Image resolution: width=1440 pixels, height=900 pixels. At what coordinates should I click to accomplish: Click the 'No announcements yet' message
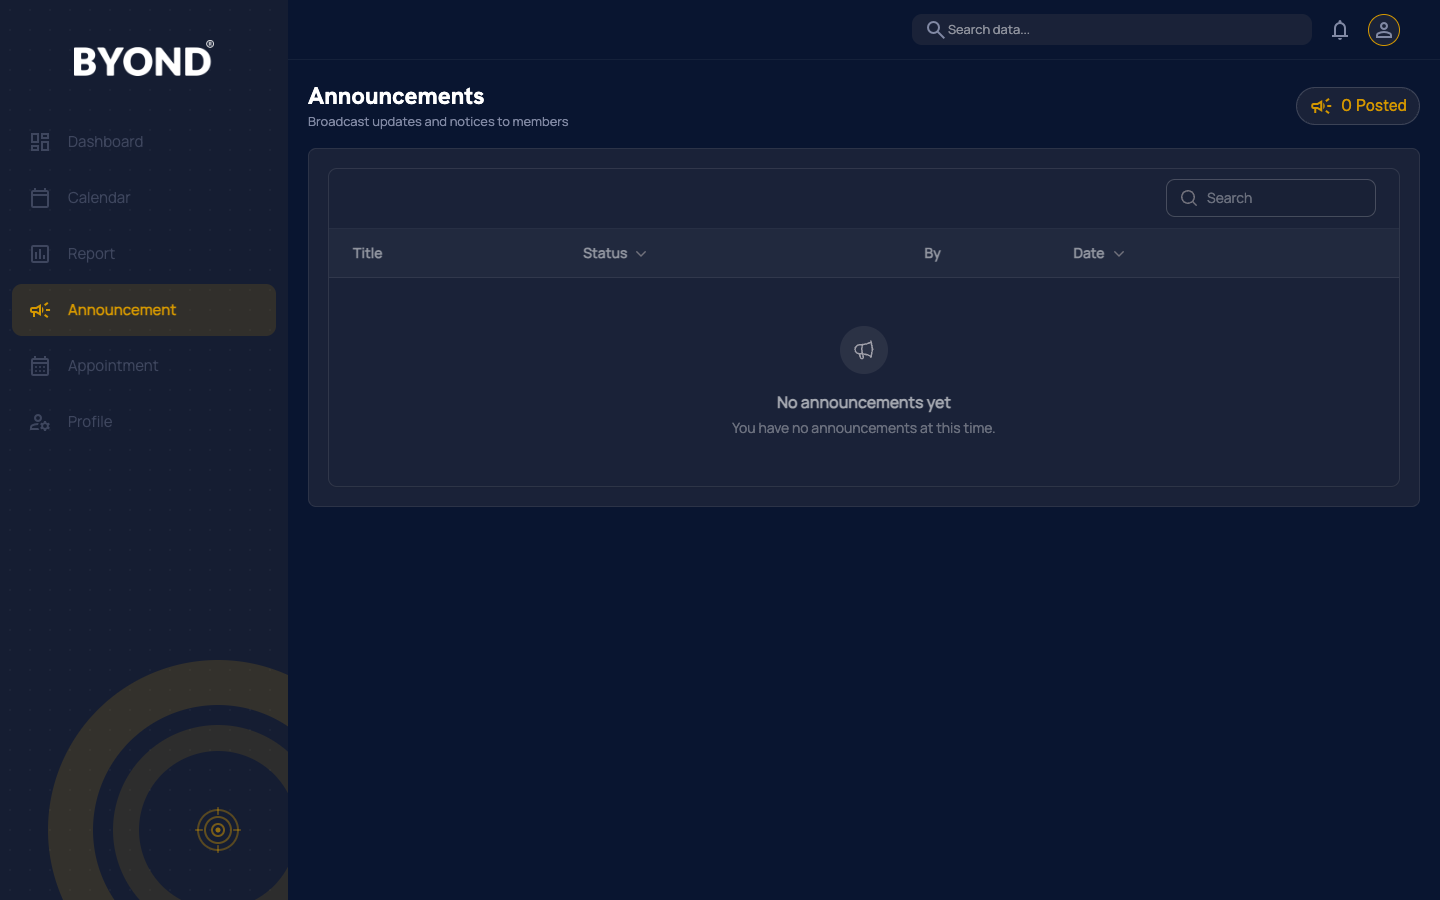[x=864, y=402]
